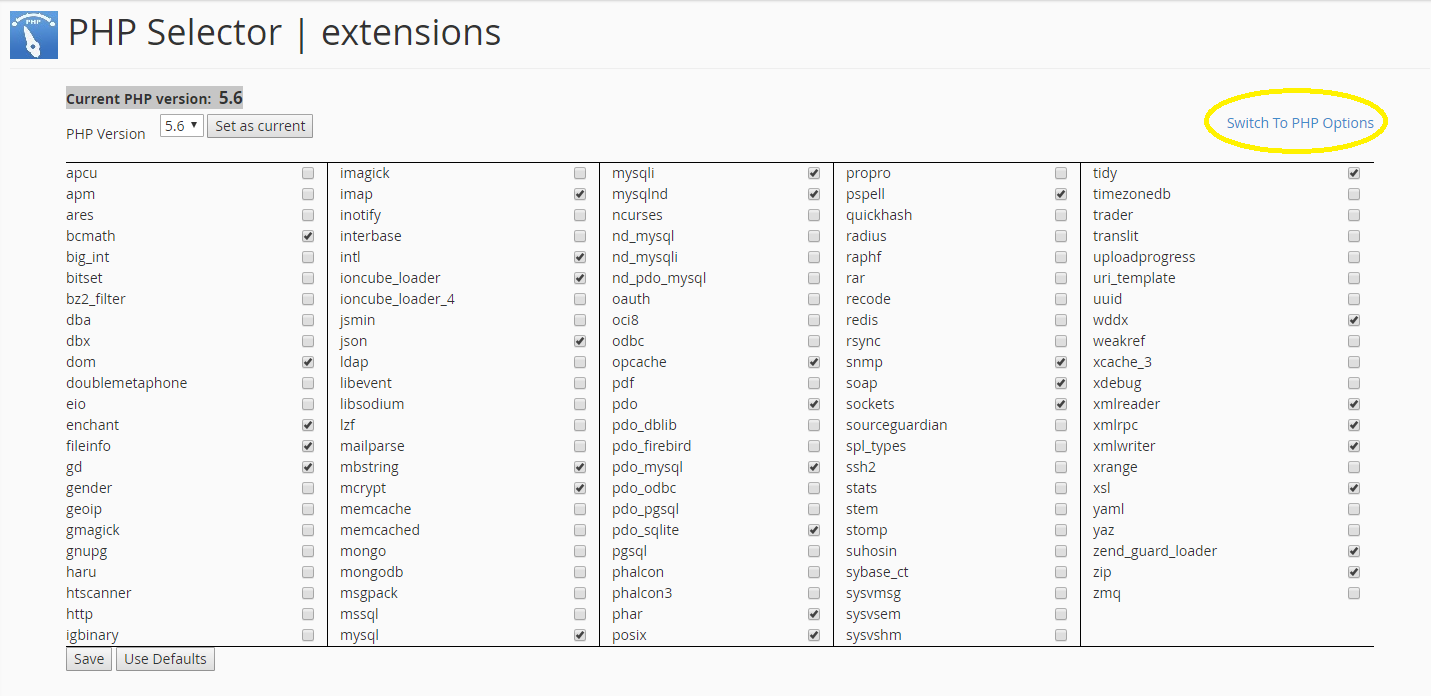Viewport: 1431px width, 696px height.
Task: Open the PHP Version dropdown
Action: [182, 126]
